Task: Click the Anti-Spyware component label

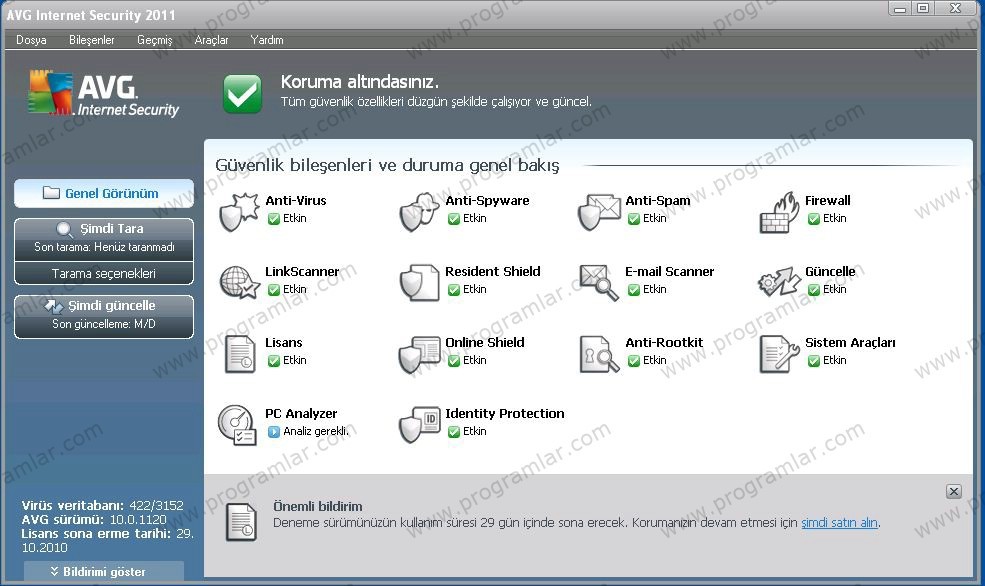Action: [487, 200]
